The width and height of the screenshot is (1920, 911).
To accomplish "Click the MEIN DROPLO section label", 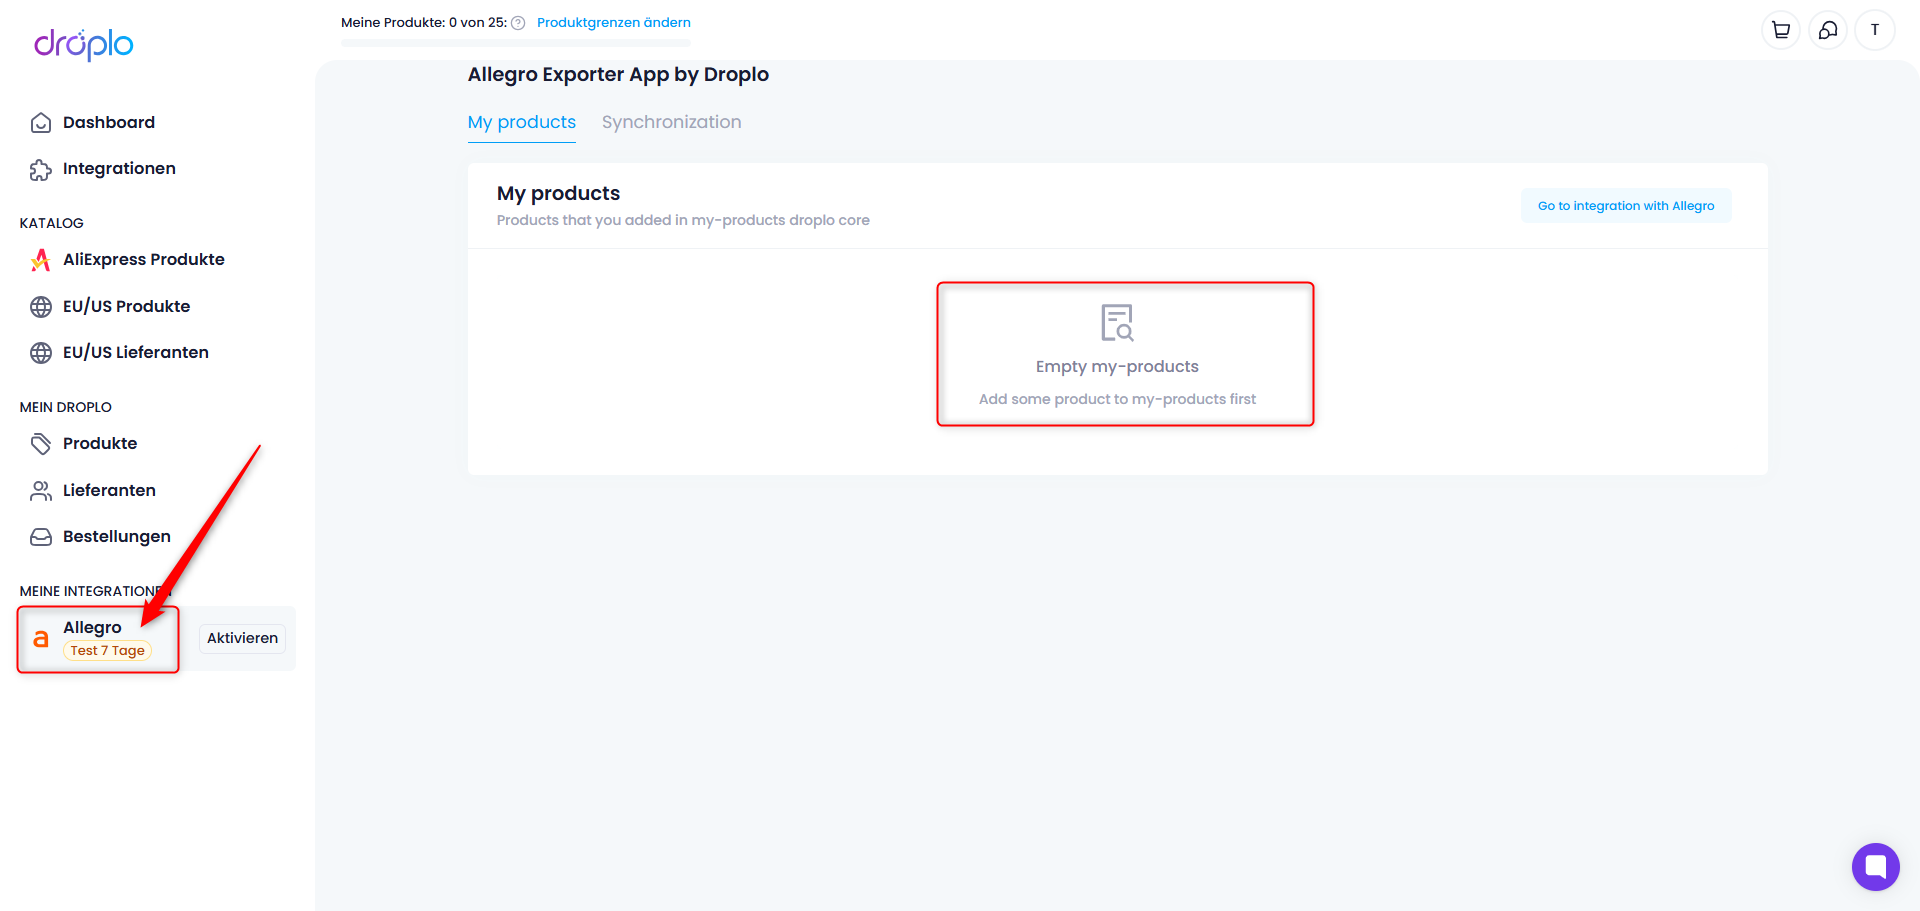I will point(66,407).
